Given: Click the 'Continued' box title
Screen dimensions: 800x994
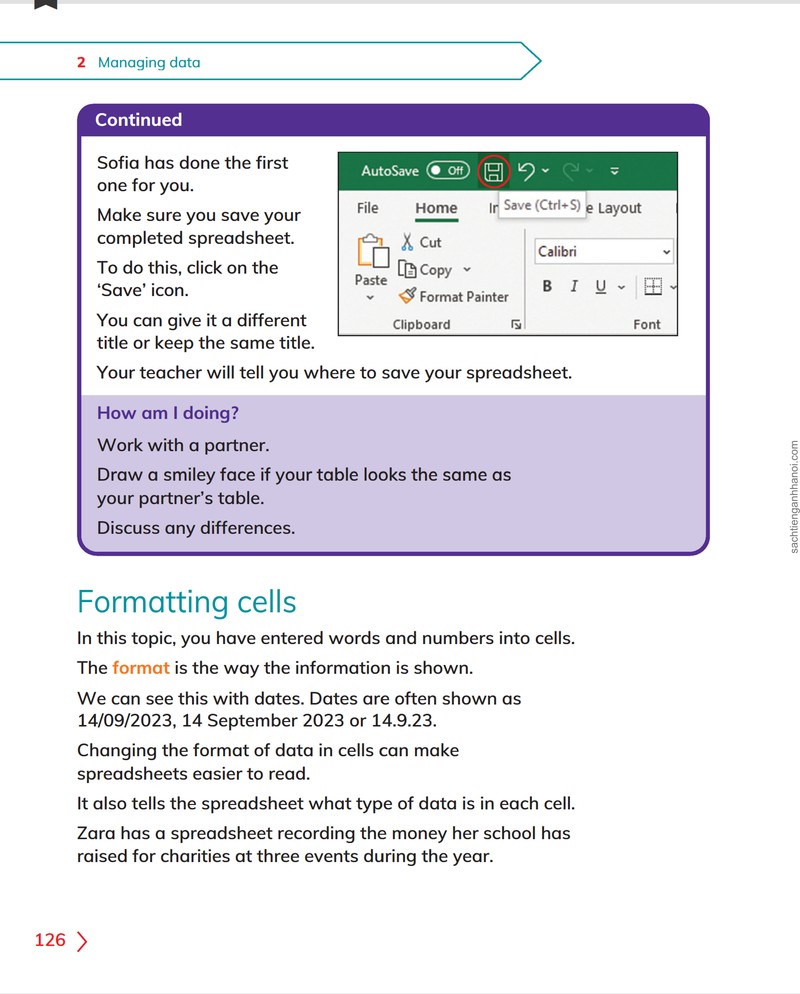Looking at the screenshot, I should [x=138, y=120].
